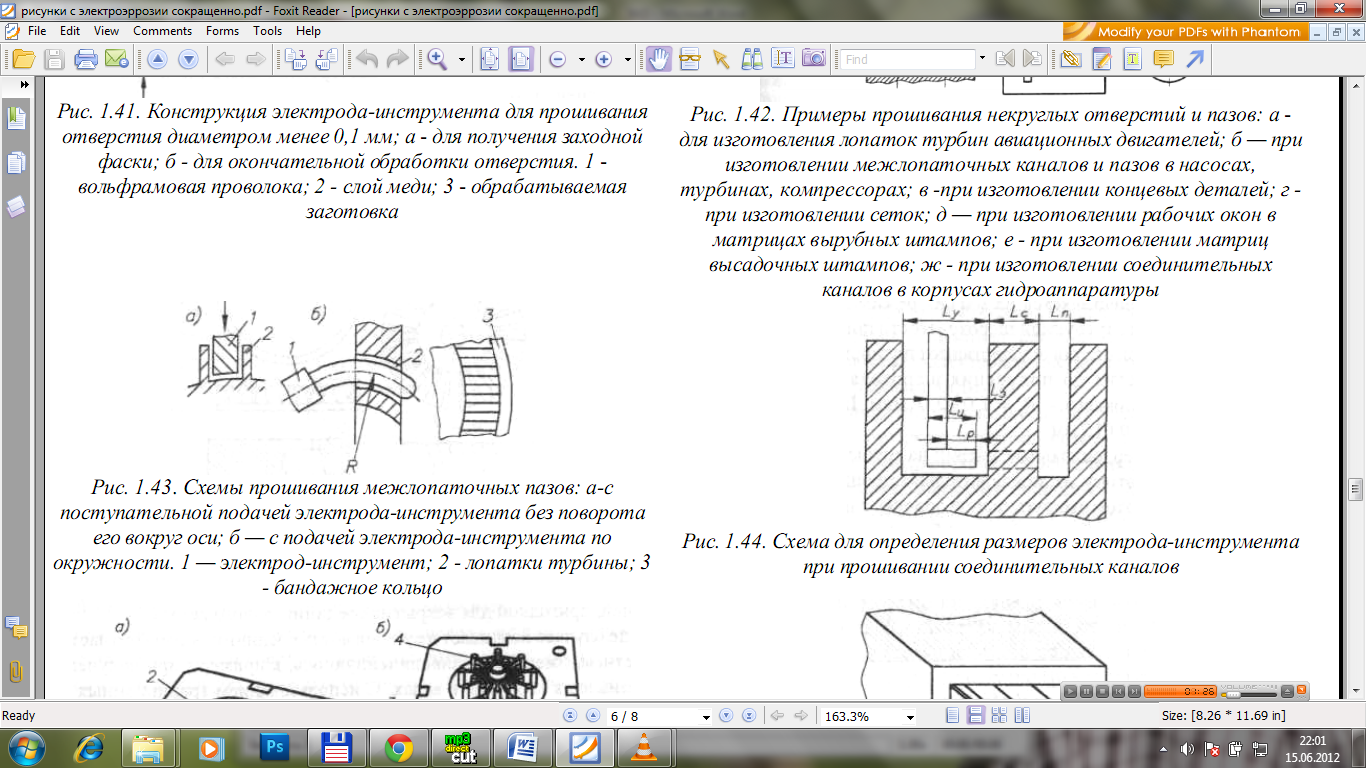Image resolution: width=1366 pixels, height=768 pixels.
Task: Click the Find Previous icon
Action: [1005, 59]
